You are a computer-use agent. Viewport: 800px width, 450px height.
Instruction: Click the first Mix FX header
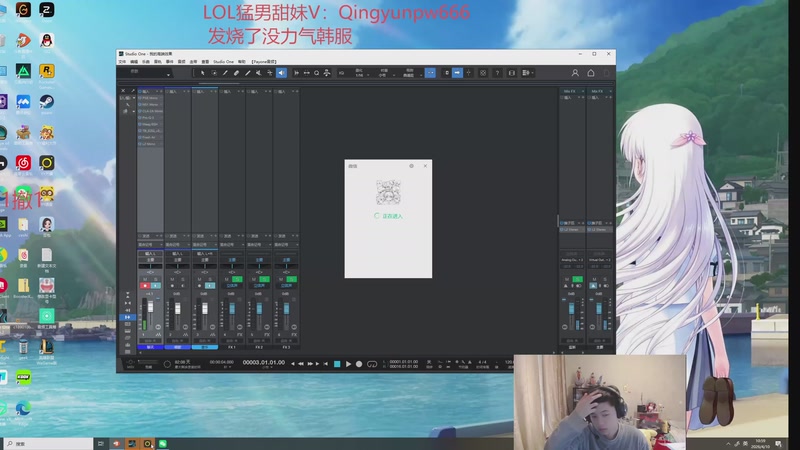[x=571, y=91]
